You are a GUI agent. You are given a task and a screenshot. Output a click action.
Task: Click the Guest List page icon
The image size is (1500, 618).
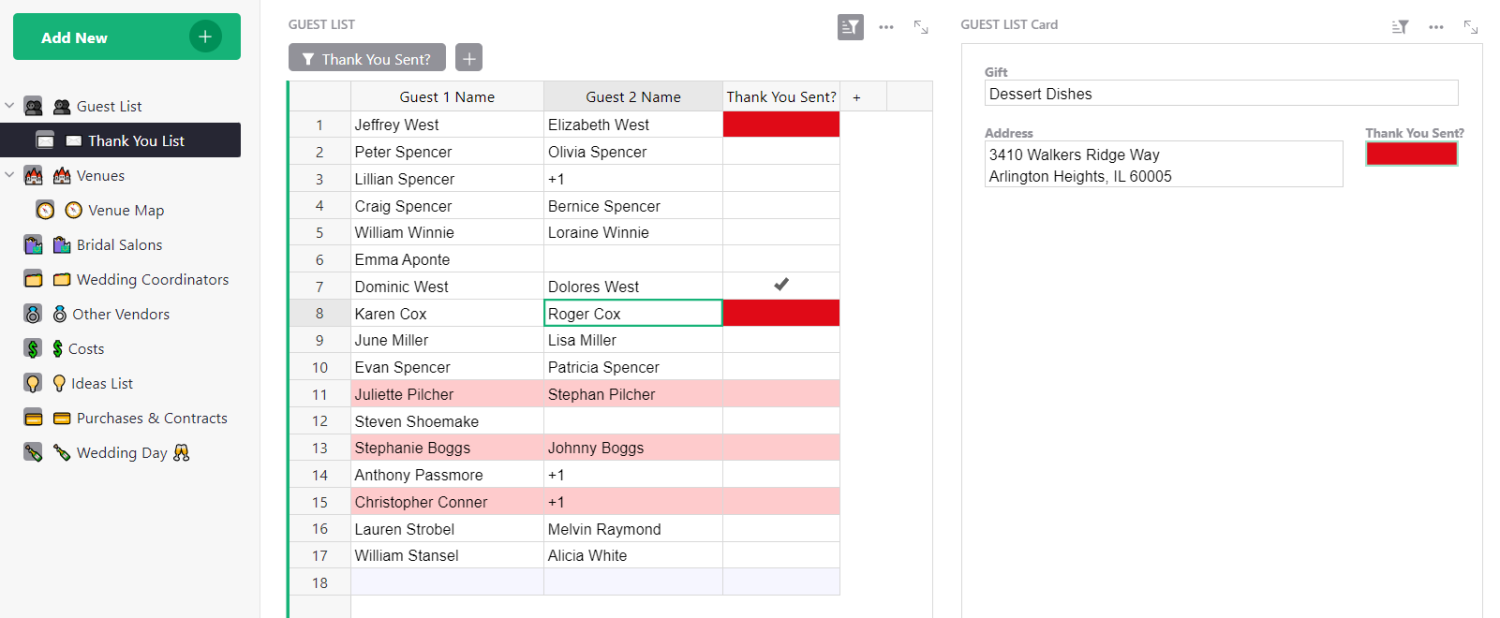[x=33, y=106]
